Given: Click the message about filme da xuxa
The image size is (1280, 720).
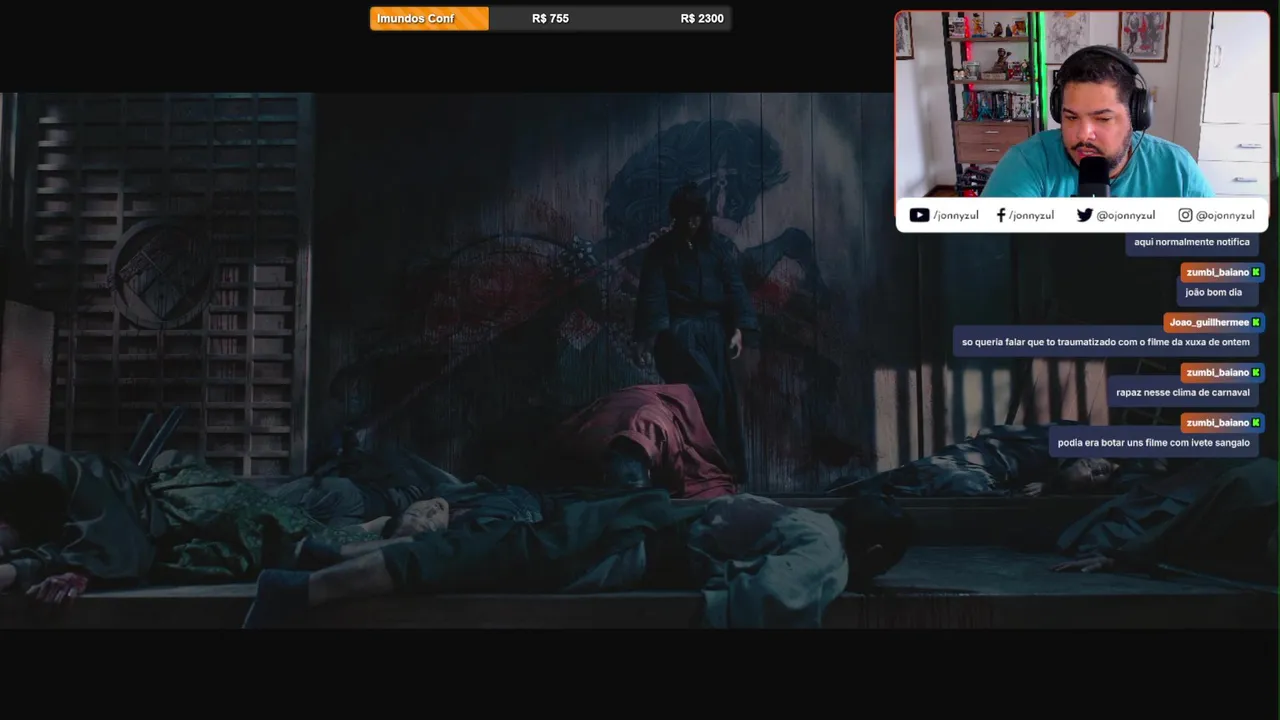Looking at the screenshot, I should point(1105,342).
